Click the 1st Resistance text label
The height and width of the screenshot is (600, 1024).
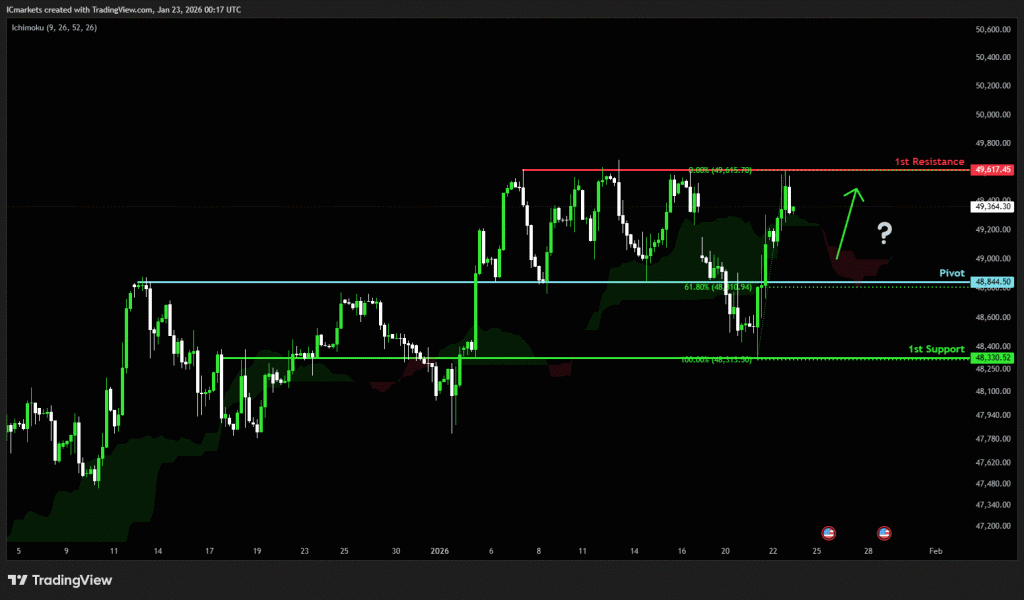click(x=929, y=161)
